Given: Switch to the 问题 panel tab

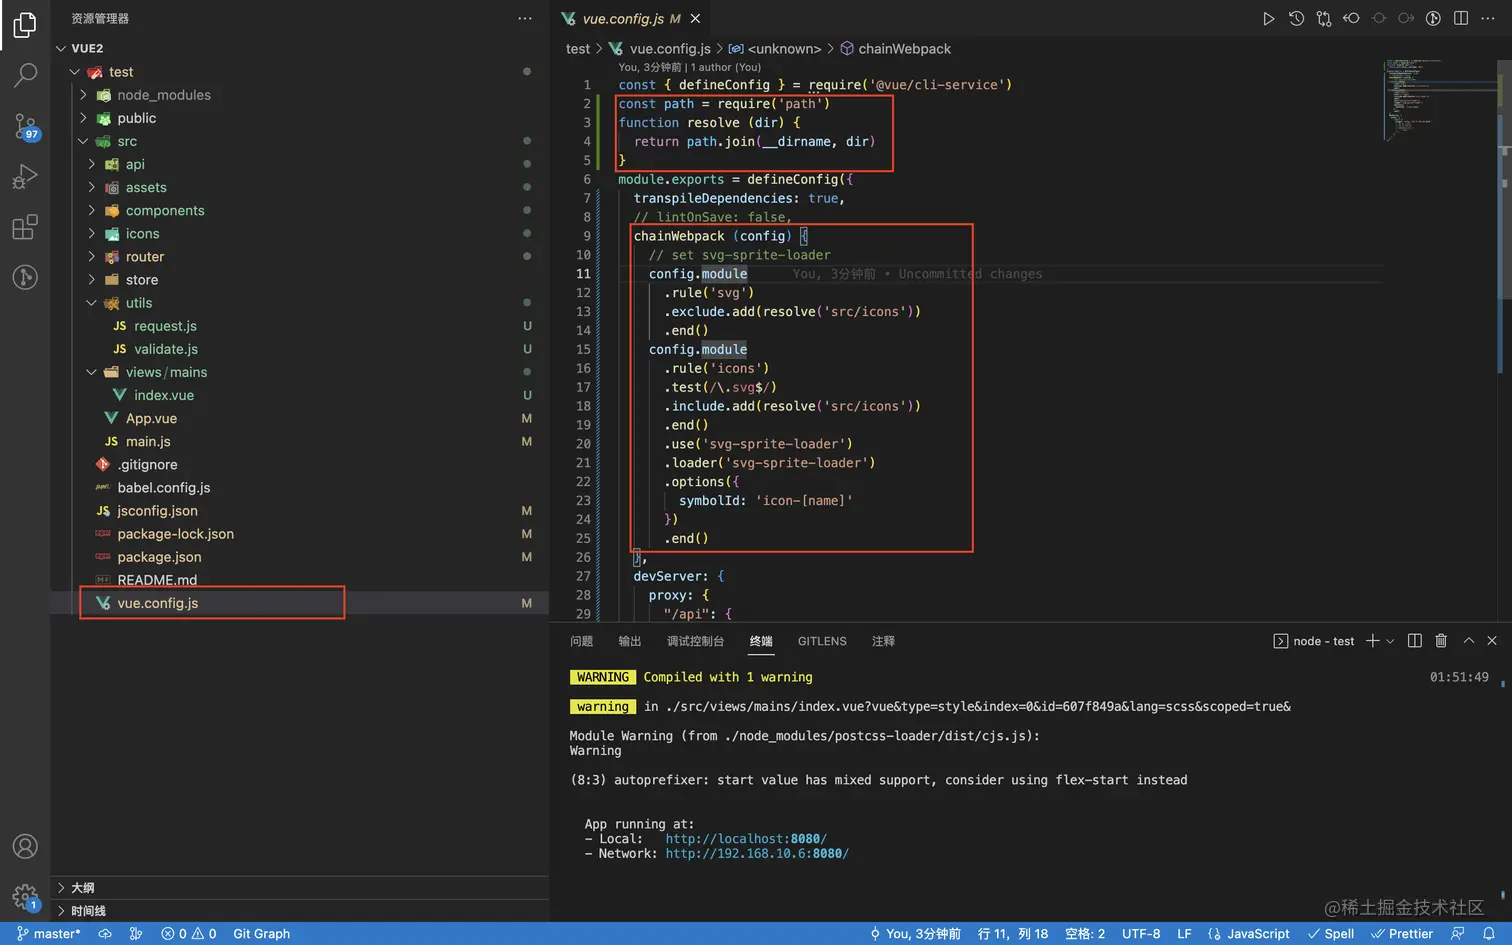Looking at the screenshot, I should [x=581, y=641].
